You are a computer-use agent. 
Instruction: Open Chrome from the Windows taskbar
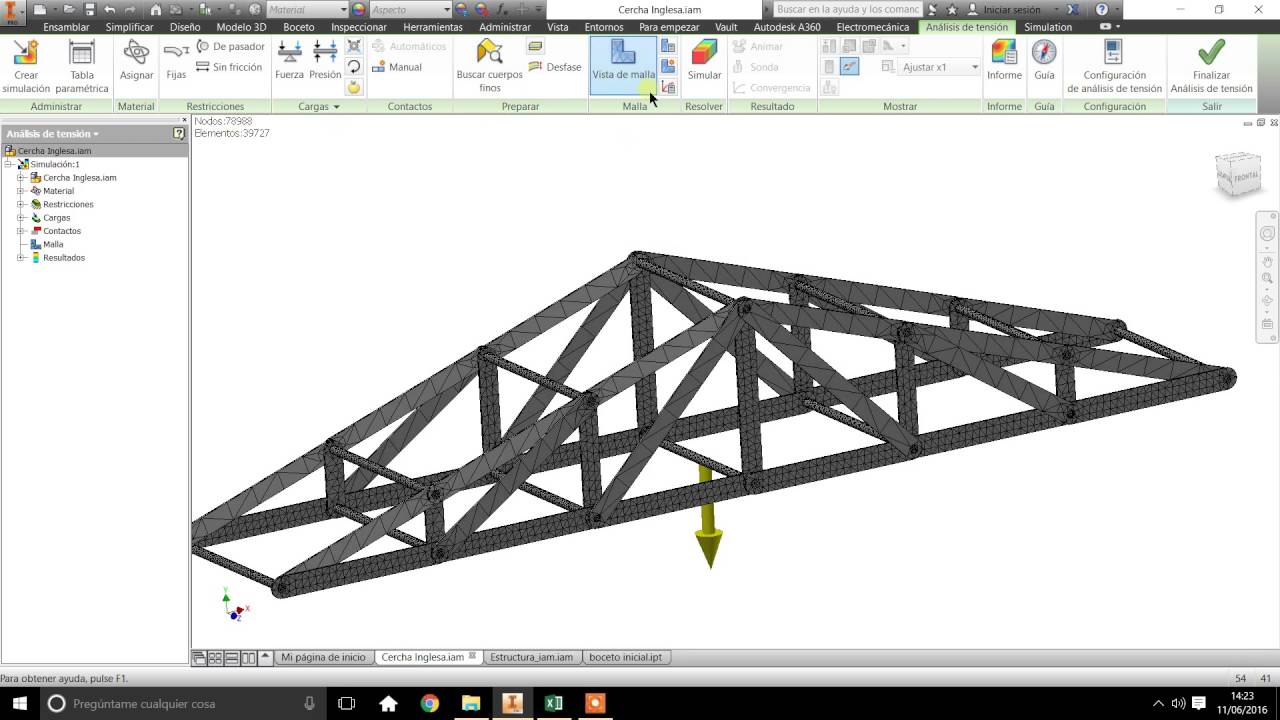[x=429, y=703]
